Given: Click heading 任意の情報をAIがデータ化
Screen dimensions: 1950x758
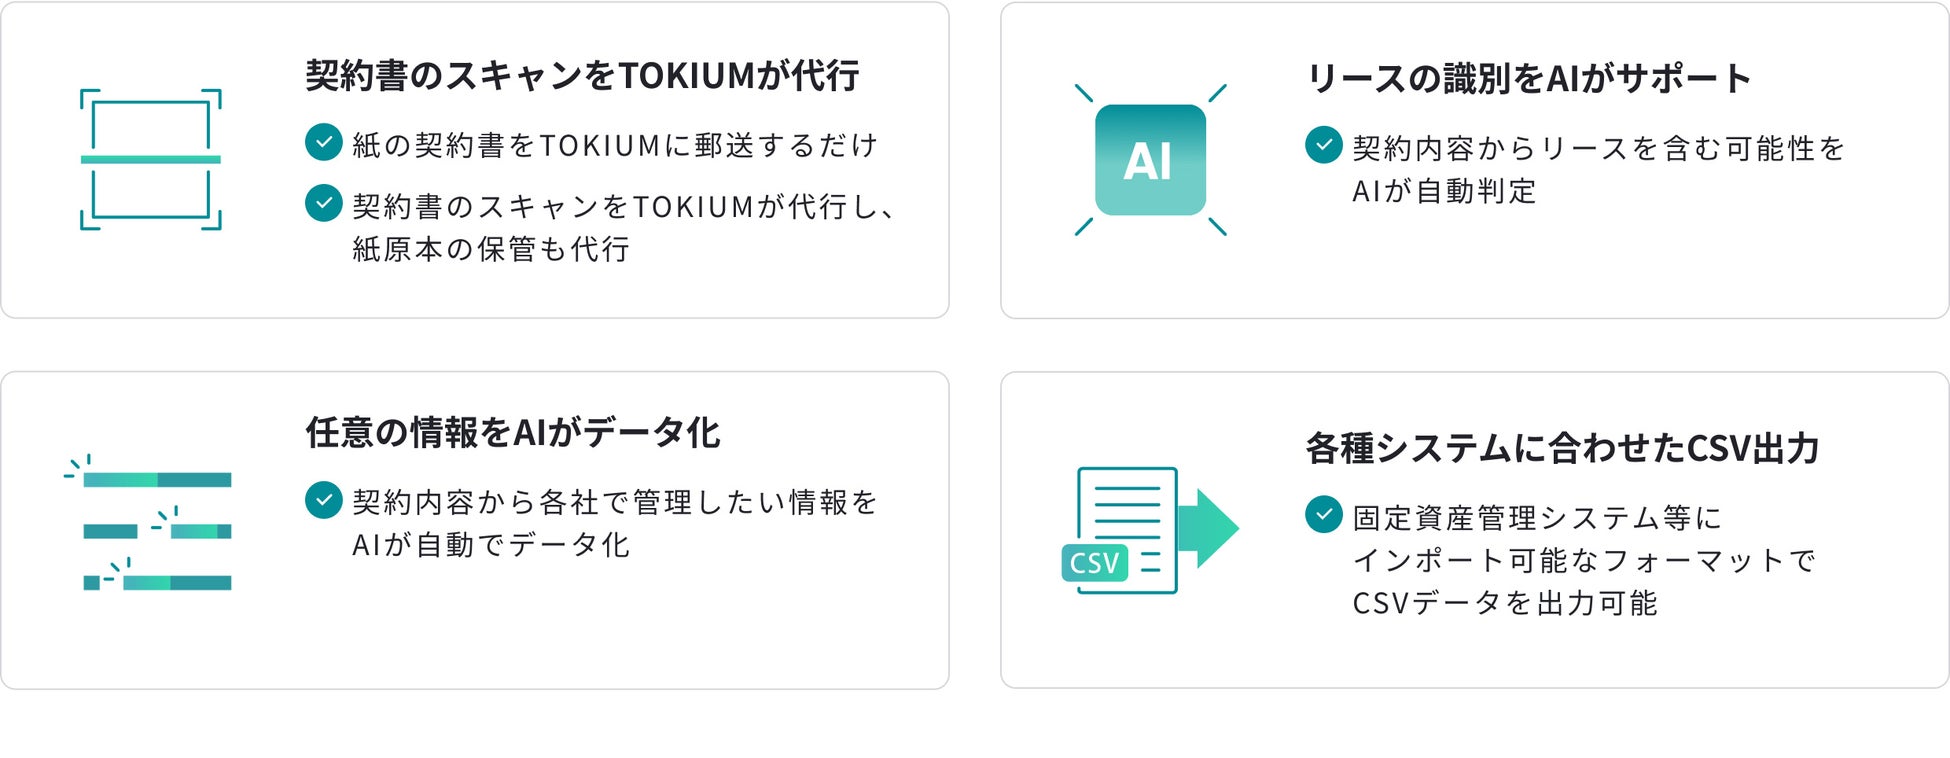Looking at the screenshot, I should (x=512, y=433).
